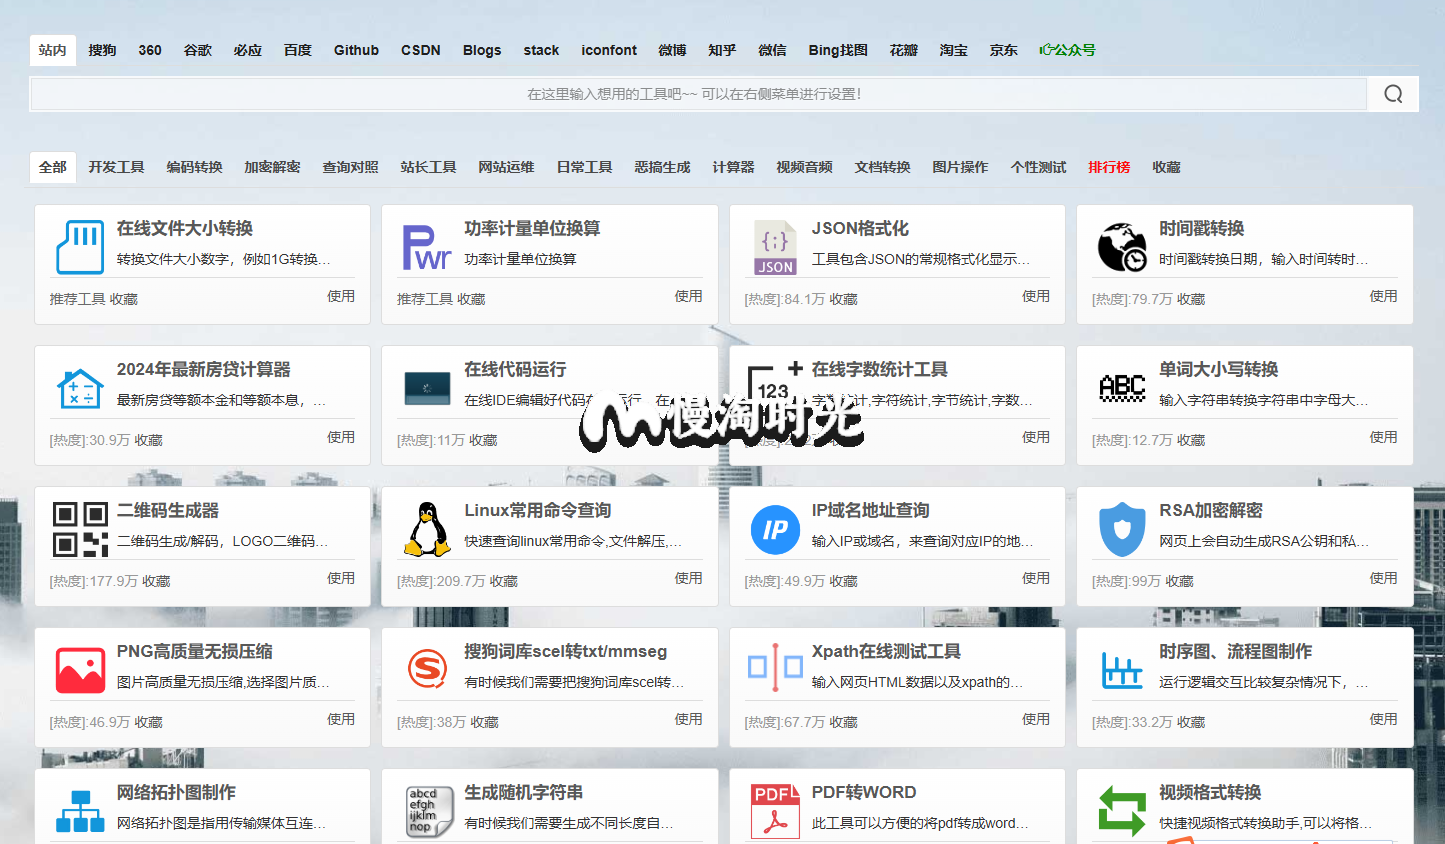Switch search engine to 必应
The image size is (1445, 844).
[x=247, y=50]
